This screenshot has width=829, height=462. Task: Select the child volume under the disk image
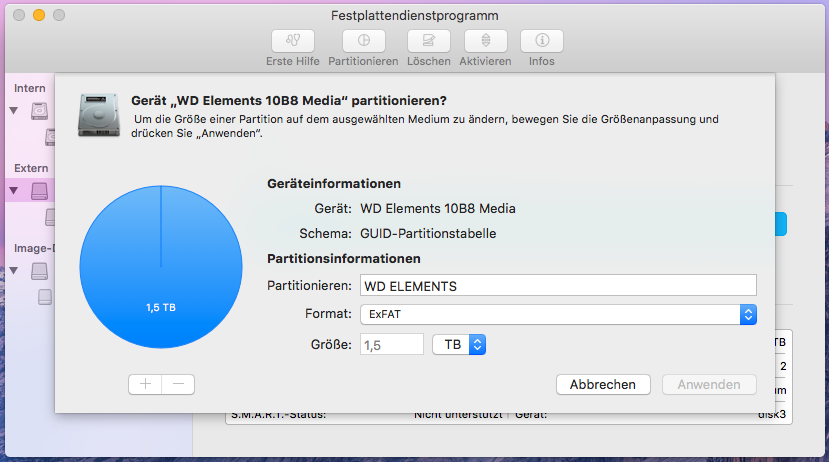(x=45, y=297)
